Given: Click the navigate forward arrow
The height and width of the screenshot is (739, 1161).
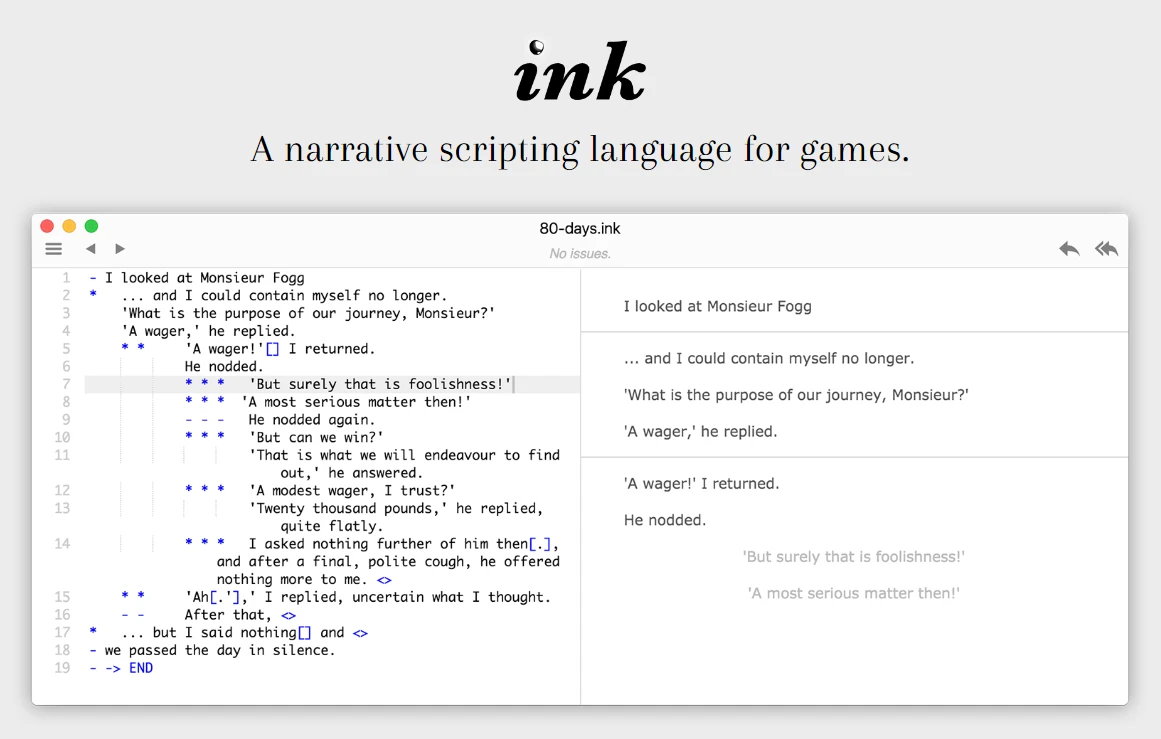Looking at the screenshot, I should [x=120, y=249].
